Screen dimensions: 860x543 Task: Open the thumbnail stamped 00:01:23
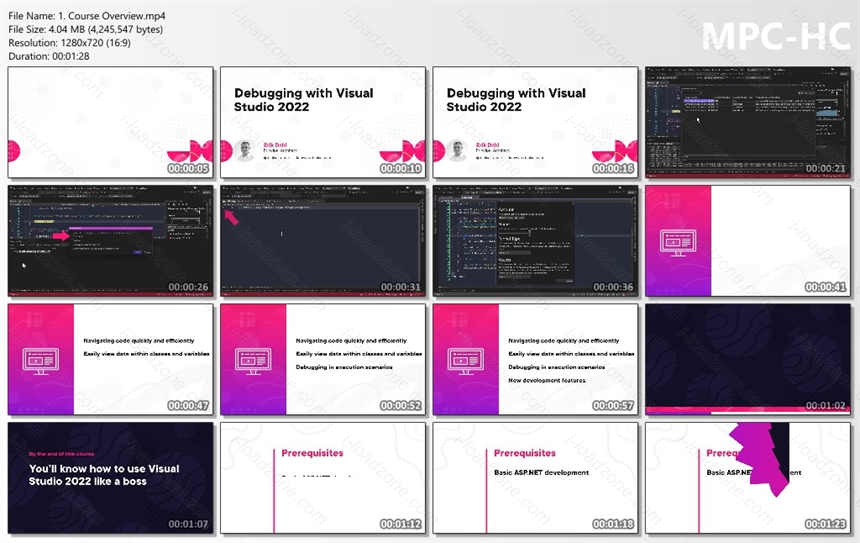748,478
